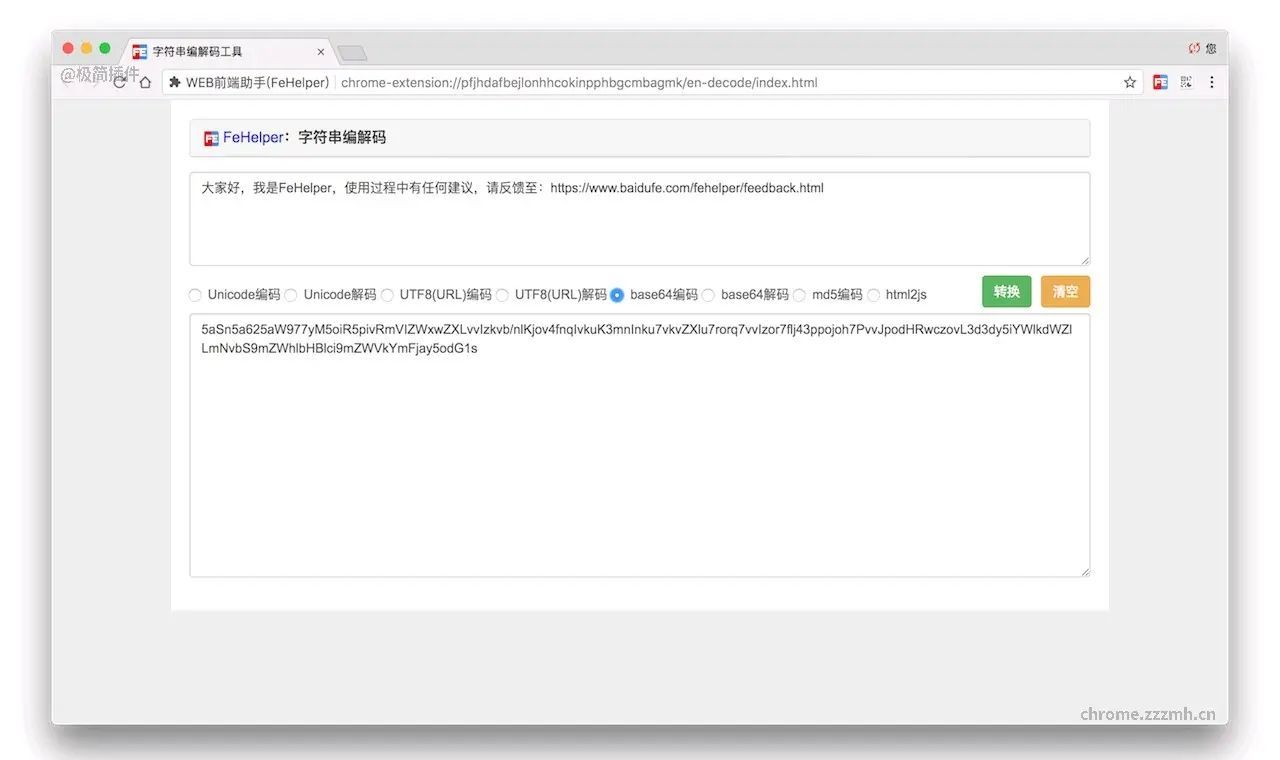Image resolution: width=1280 pixels, height=760 pixels.
Task: Select the md5编码 radio button
Action: pos(799,295)
